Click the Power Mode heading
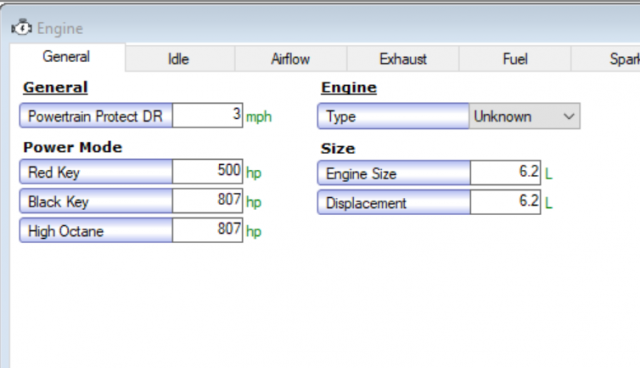This screenshot has width=640, height=368. (73, 147)
